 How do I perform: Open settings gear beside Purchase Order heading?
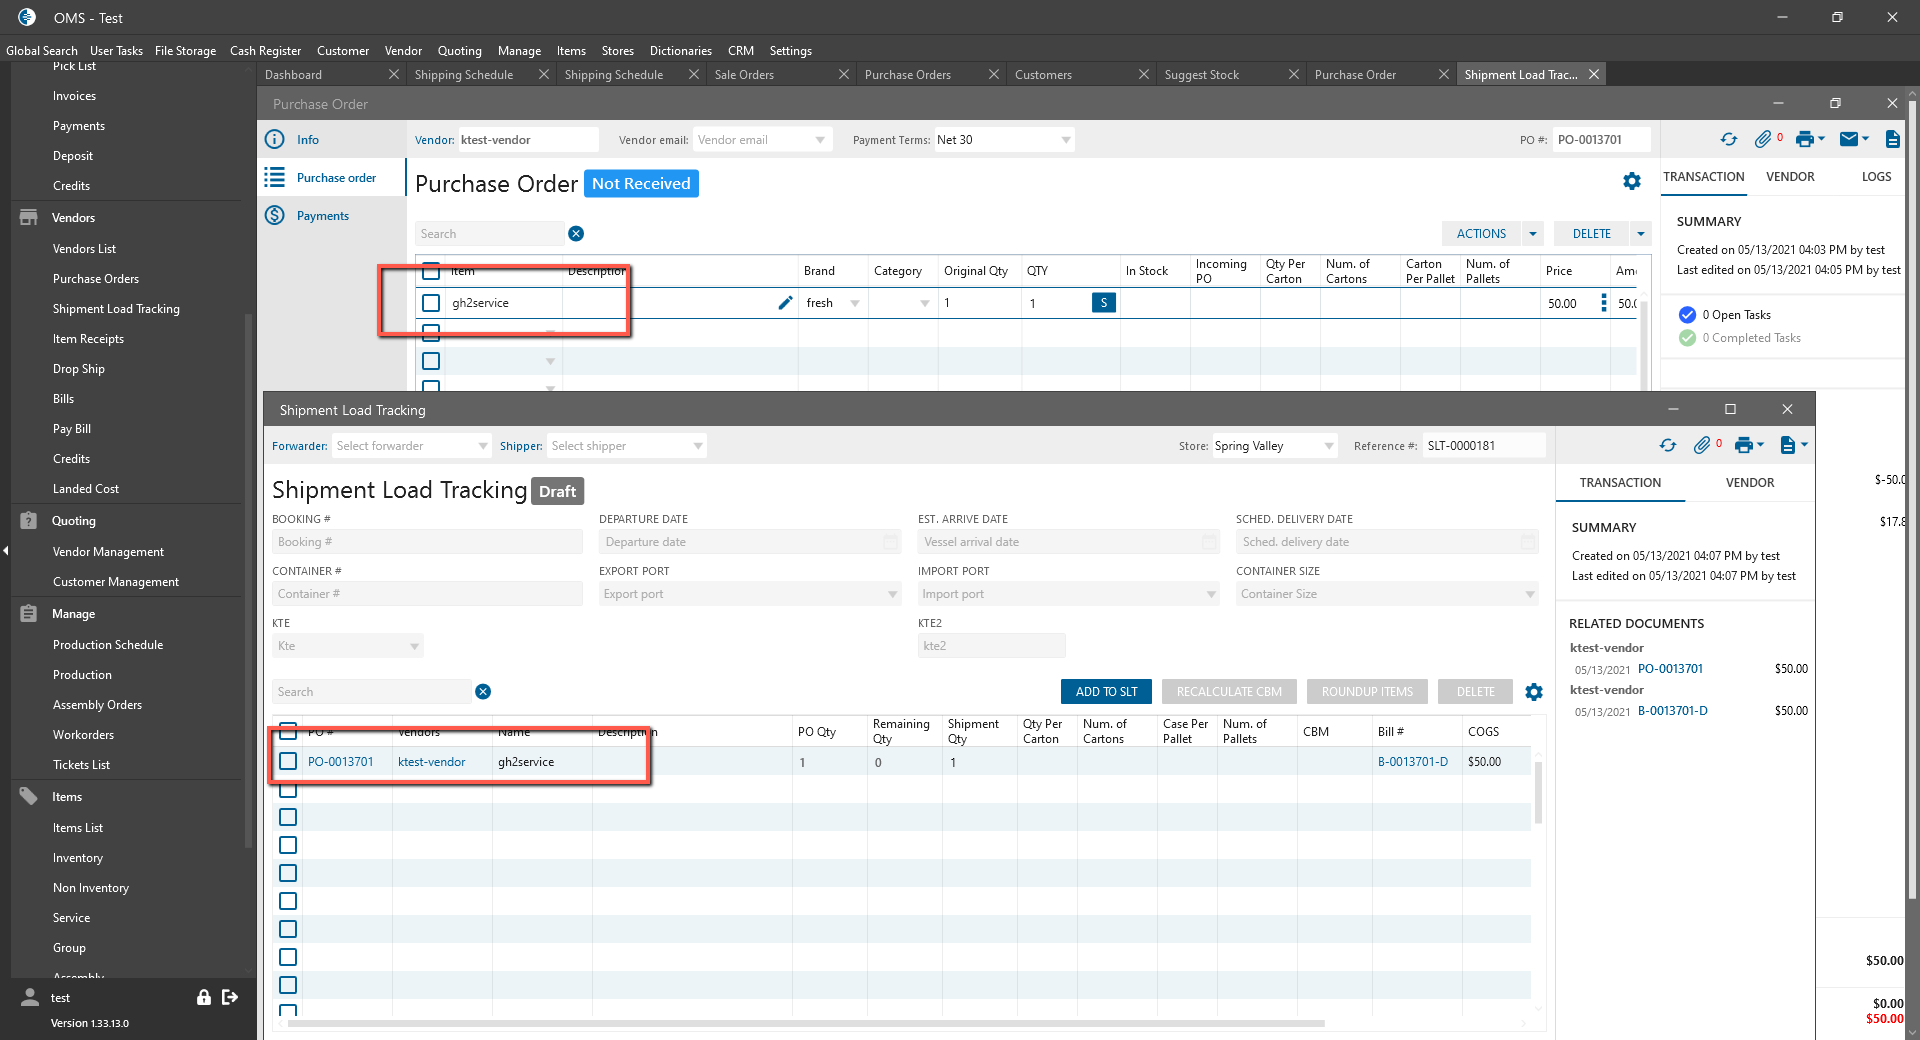click(x=1632, y=181)
